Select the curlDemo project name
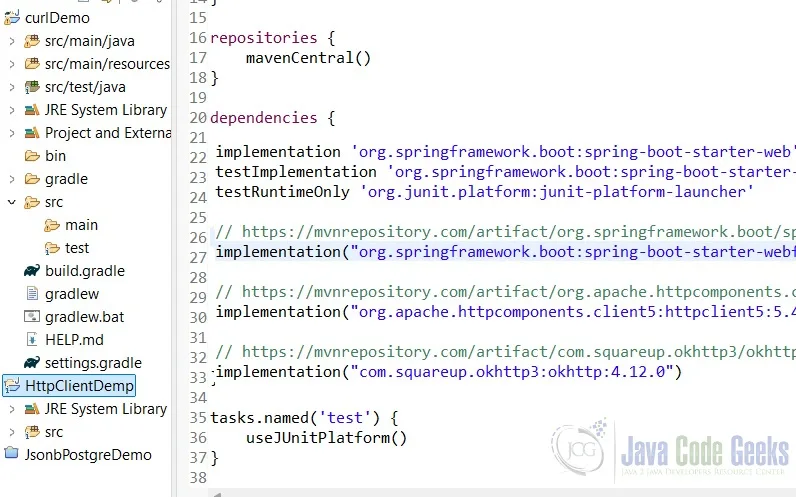This screenshot has width=796, height=497. pyautogui.click(x=57, y=18)
